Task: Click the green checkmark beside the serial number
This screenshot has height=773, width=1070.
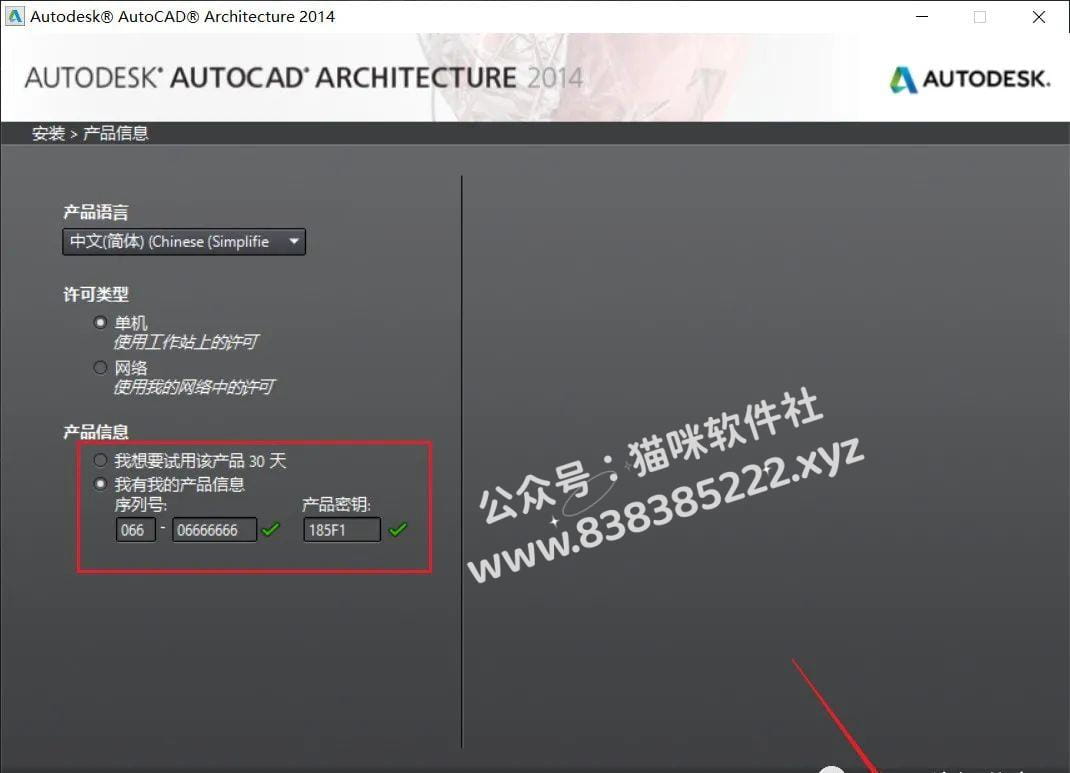Action: pos(271,529)
